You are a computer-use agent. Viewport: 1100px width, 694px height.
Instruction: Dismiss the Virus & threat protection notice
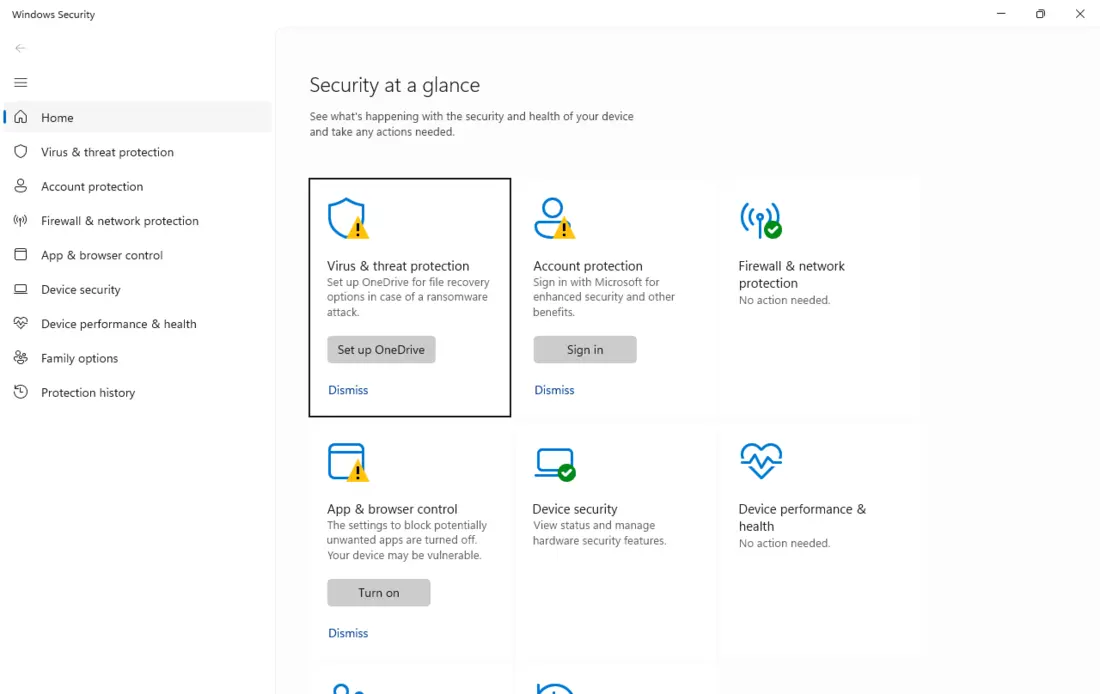pyautogui.click(x=348, y=390)
